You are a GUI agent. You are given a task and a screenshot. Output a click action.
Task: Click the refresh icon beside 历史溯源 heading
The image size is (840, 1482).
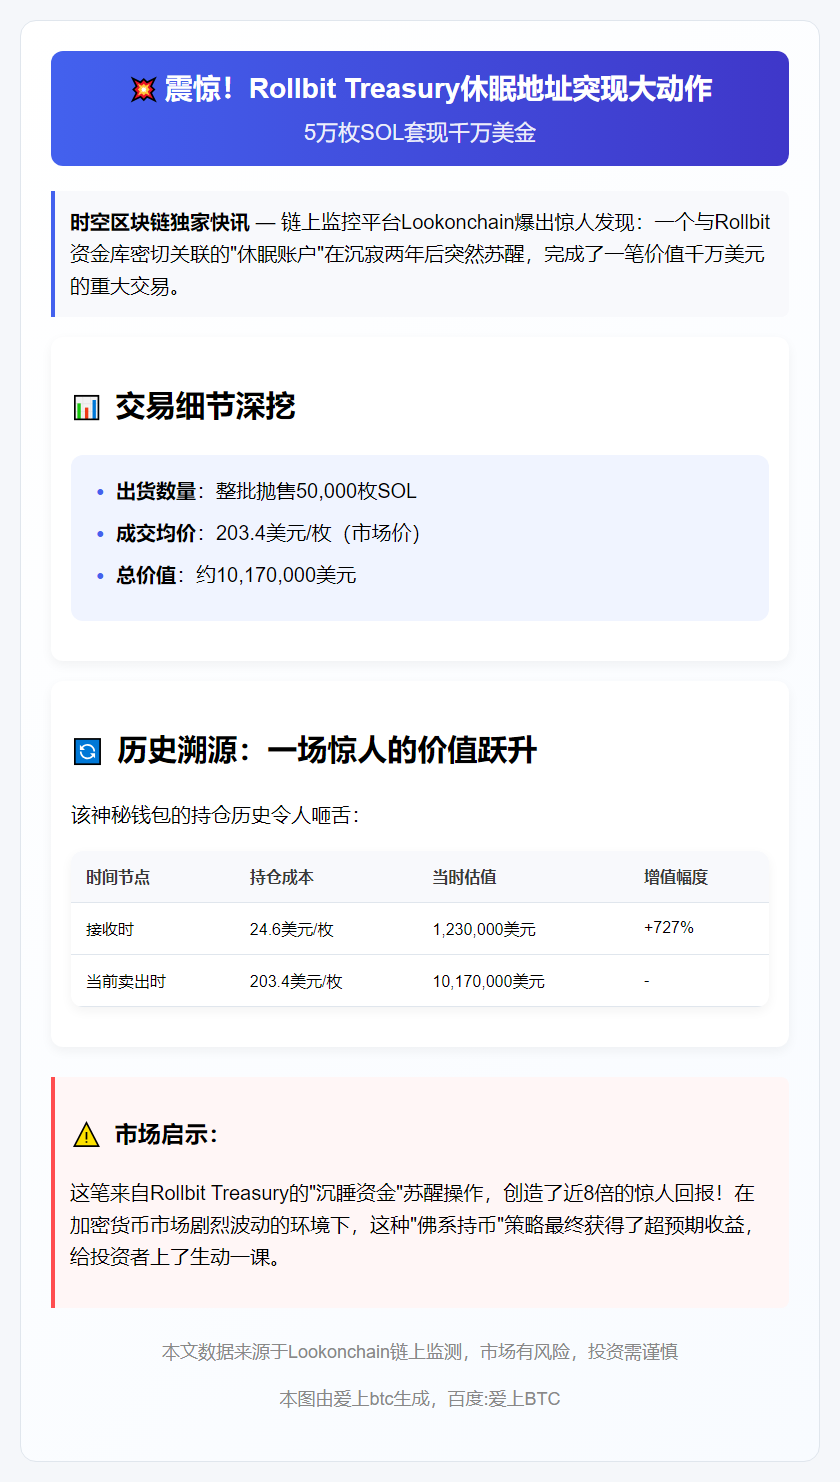tap(86, 749)
